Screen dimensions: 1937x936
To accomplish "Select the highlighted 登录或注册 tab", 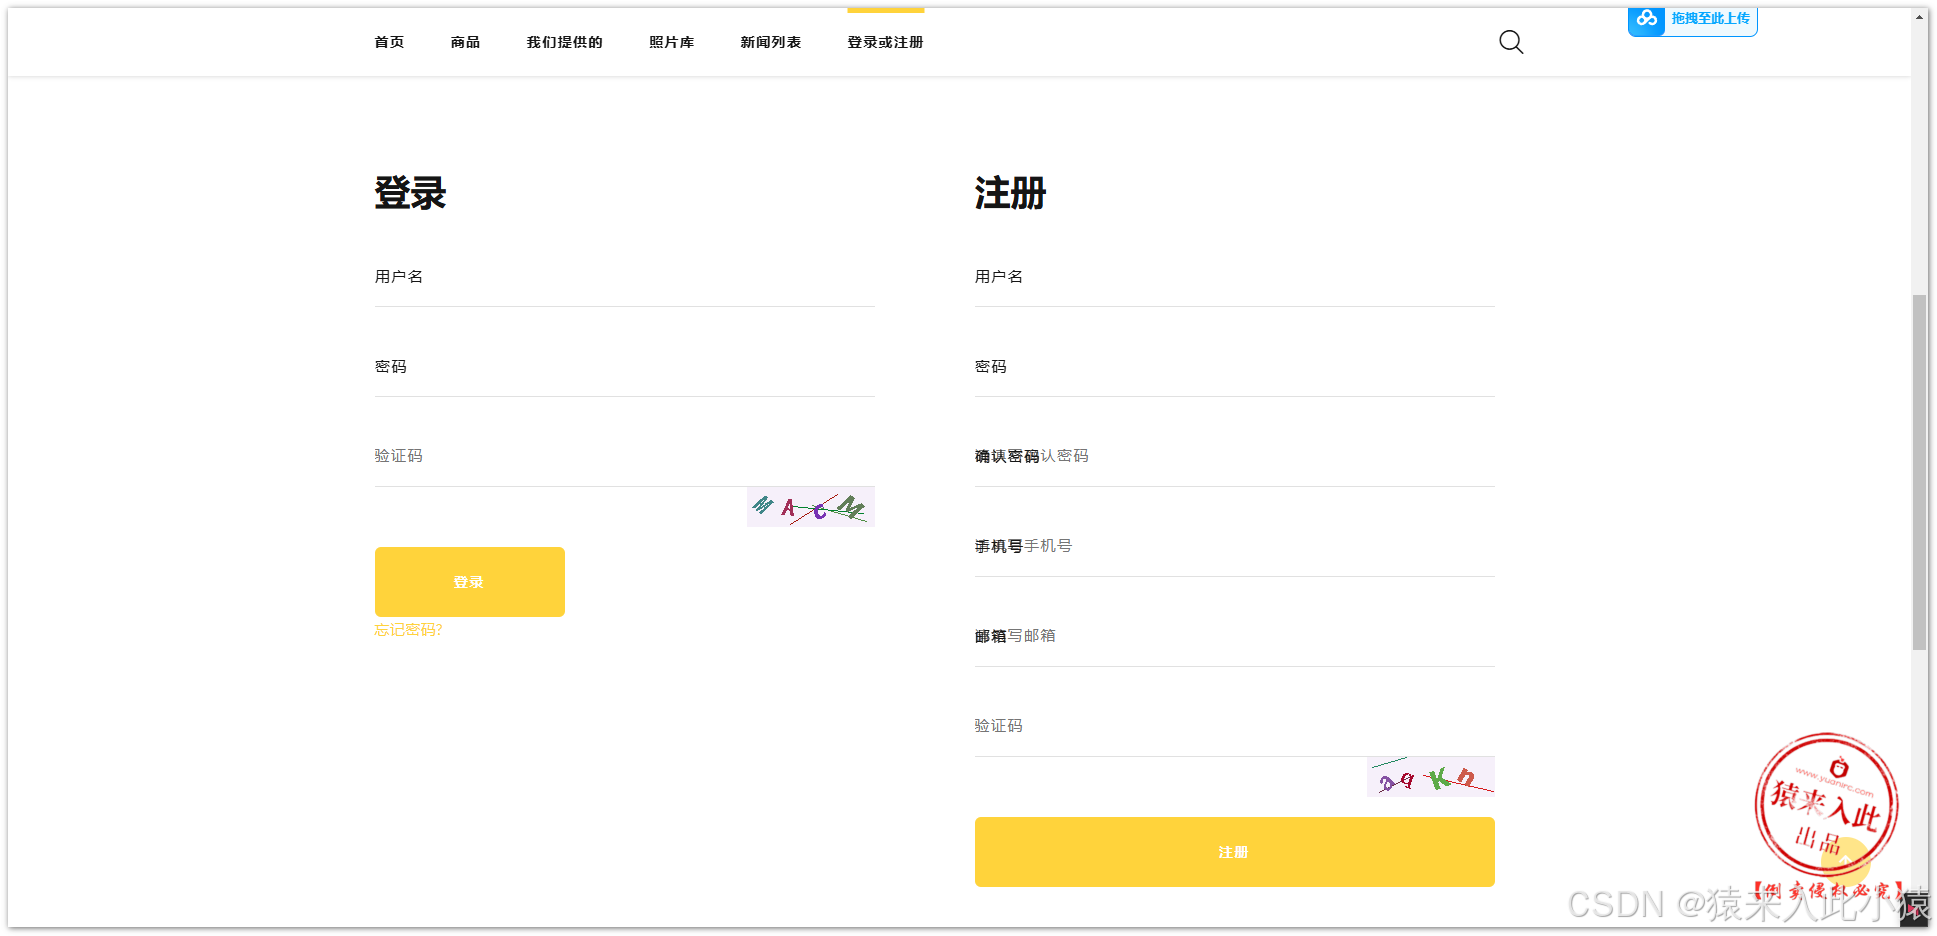I will [884, 42].
